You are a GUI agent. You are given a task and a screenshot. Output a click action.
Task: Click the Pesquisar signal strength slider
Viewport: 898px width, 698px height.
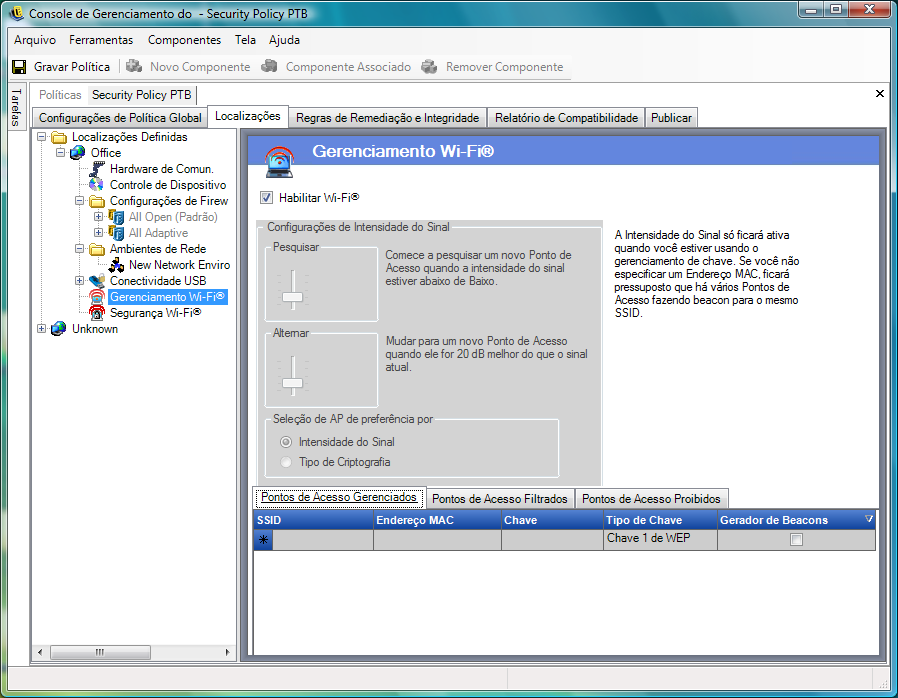click(293, 297)
